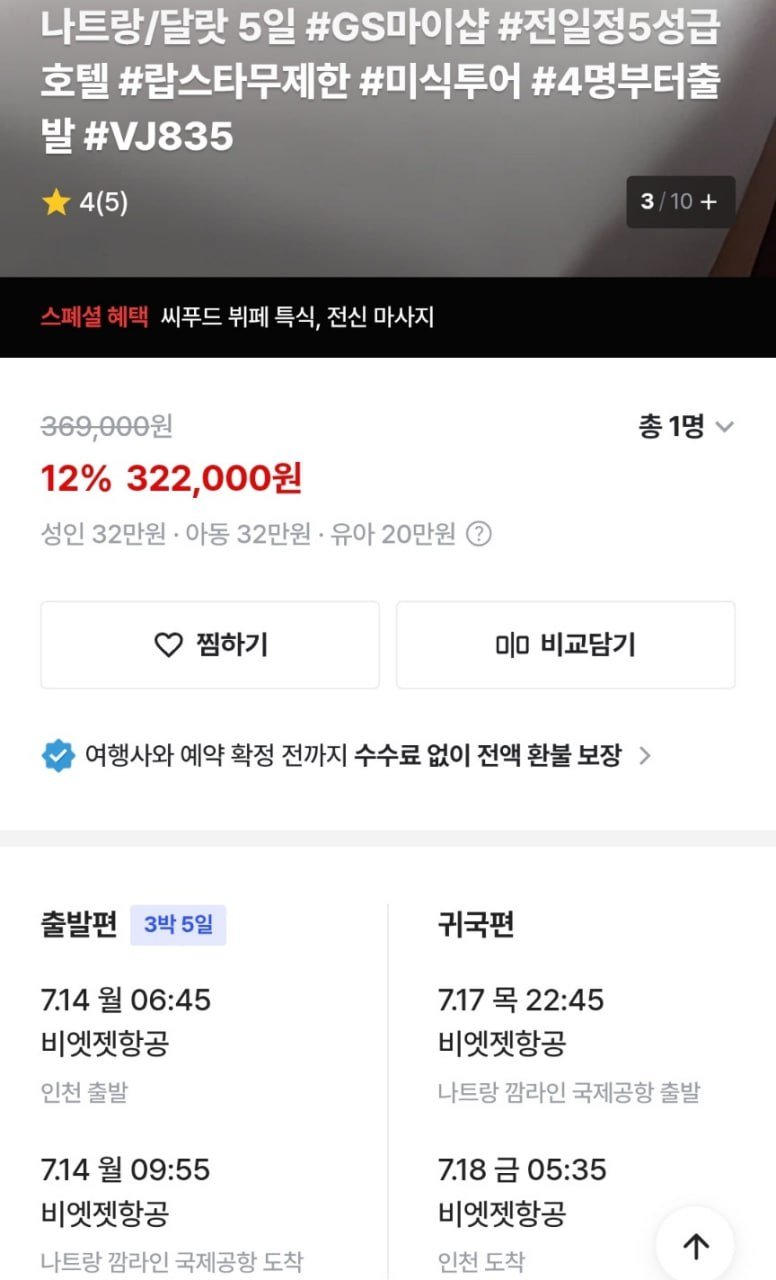Click the plus icon on image counter

[709, 201]
